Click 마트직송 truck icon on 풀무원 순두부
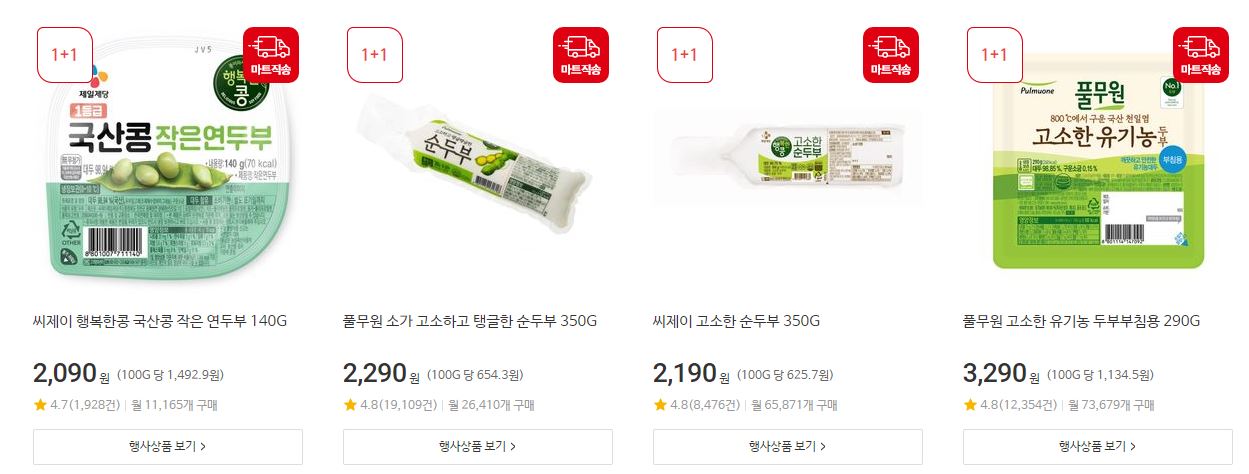 pos(581,54)
